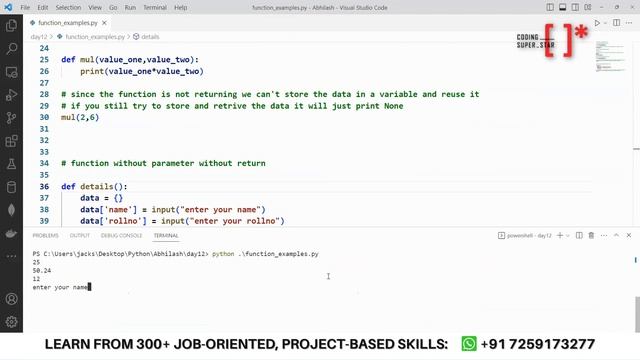The height and width of the screenshot is (360, 640).
Task: Open editor More Actions ellipsis
Action: tap(629, 23)
